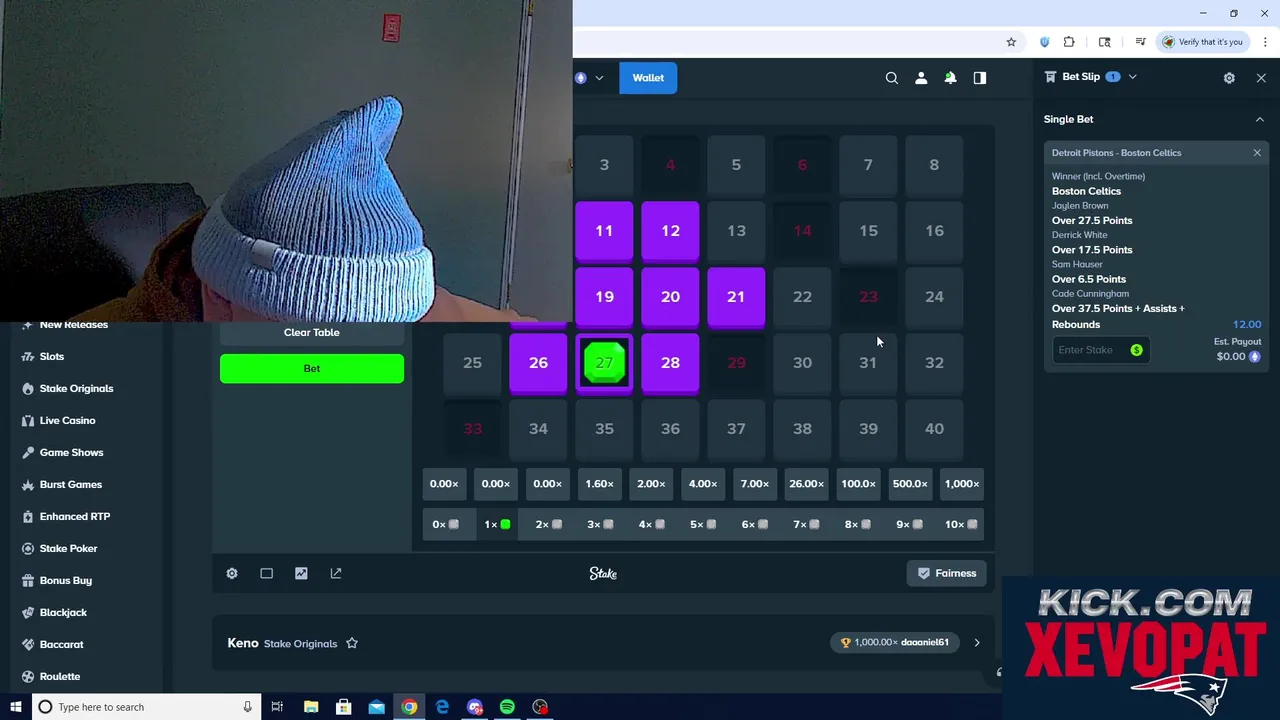This screenshot has width=1280, height=720.
Task: Select Keno tile 35
Action: 604,429
